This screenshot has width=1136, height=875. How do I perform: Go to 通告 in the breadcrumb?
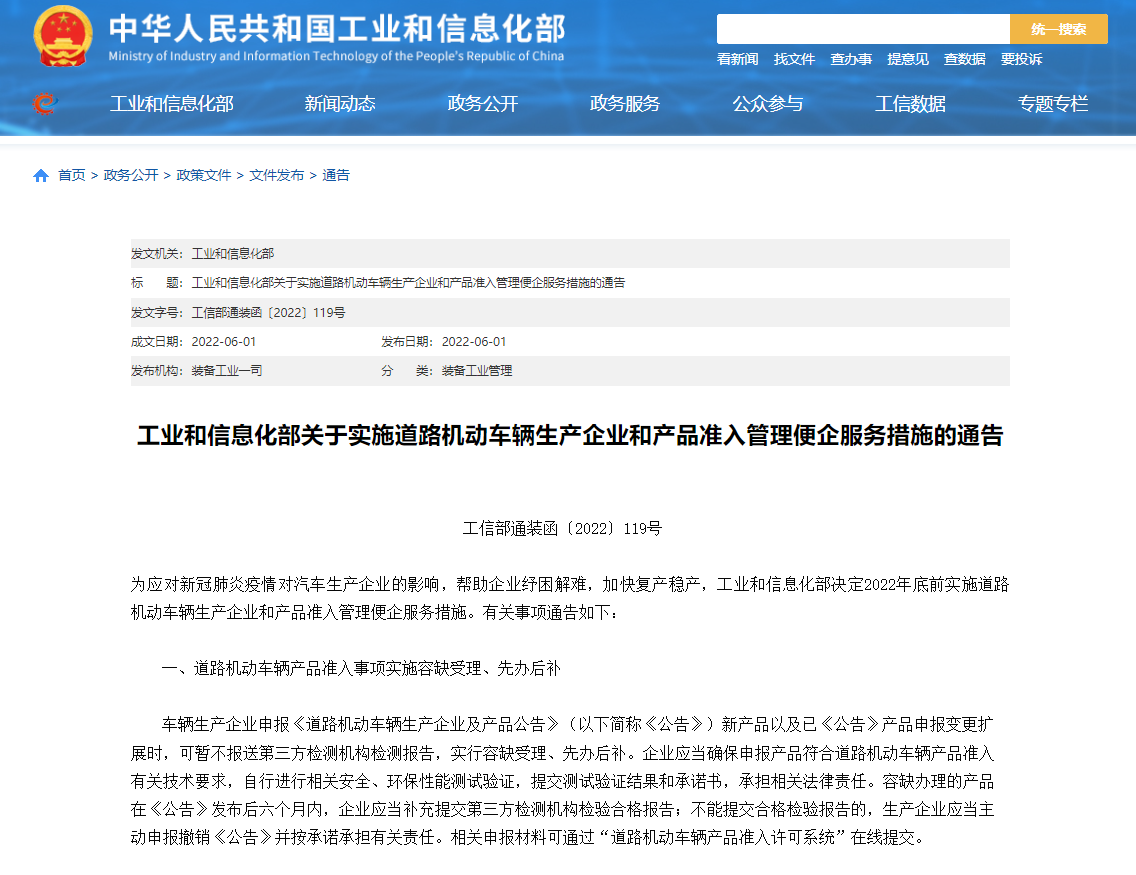coord(335,175)
